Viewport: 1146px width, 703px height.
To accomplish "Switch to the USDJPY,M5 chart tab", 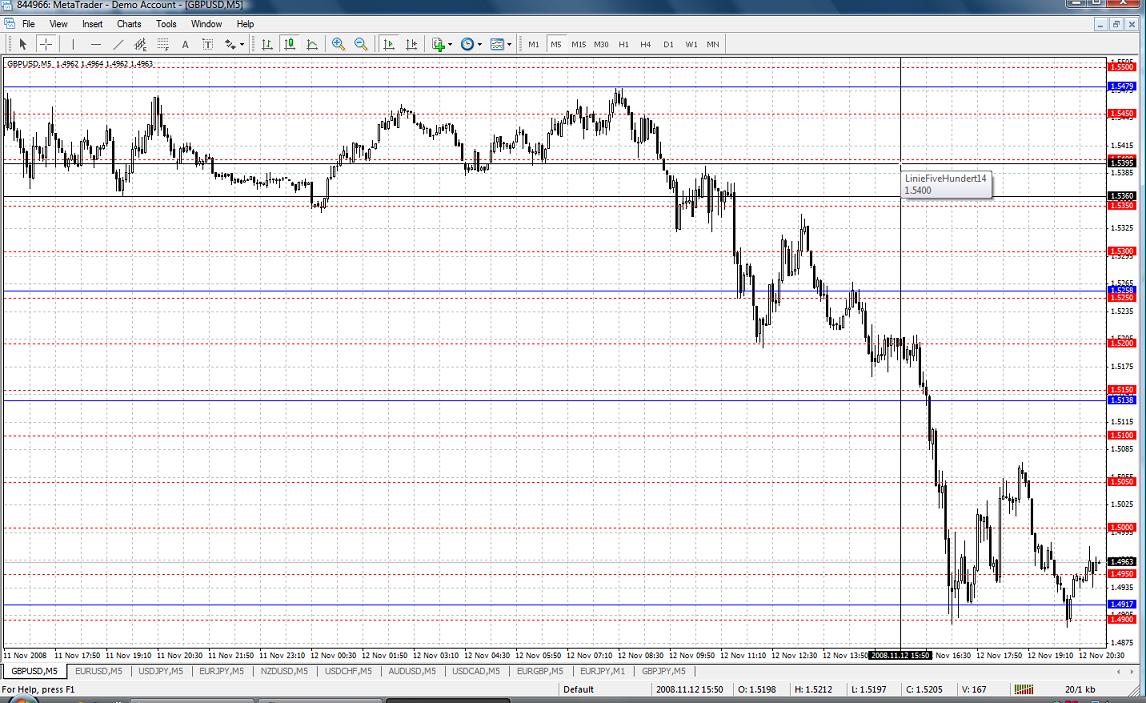I will 161,671.
